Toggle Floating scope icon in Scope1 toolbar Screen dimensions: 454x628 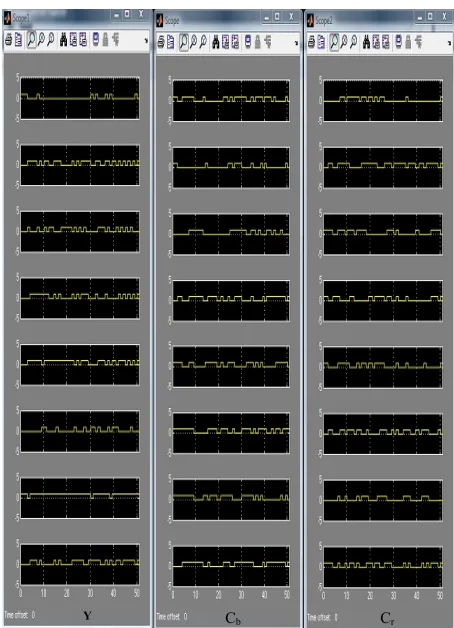click(96, 40)
